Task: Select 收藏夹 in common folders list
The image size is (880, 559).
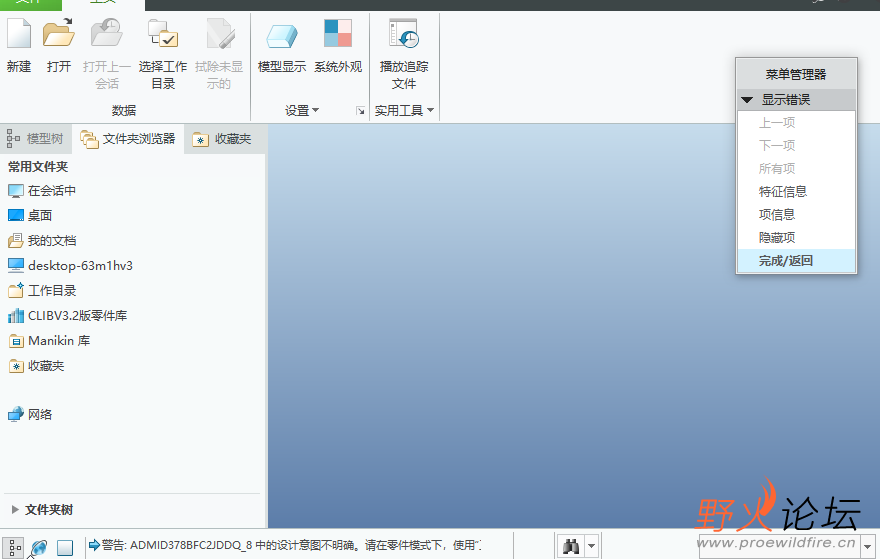Action: (x=36, y=366)
